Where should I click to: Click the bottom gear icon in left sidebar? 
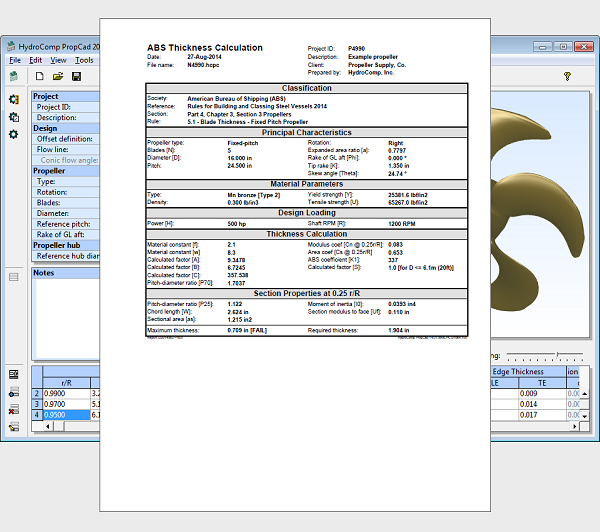tap(14, 134)
